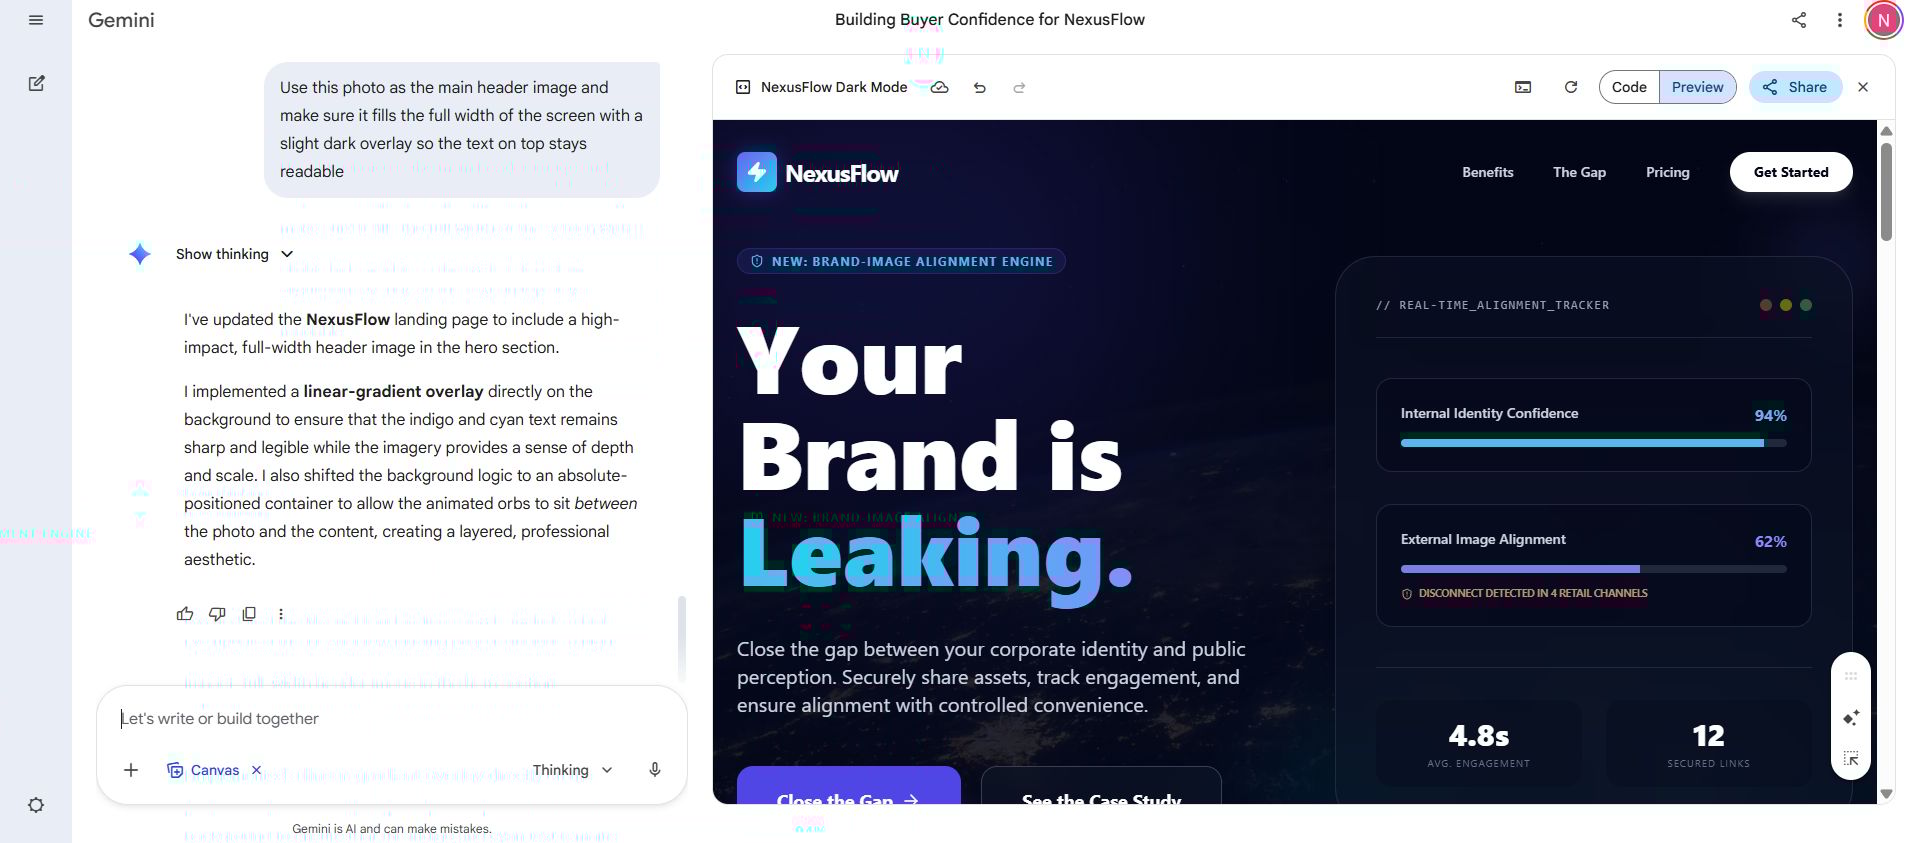This screenshot has width=1919, height=843.
Task: Click the Get Started button
Action: (x=1790, y=172)
